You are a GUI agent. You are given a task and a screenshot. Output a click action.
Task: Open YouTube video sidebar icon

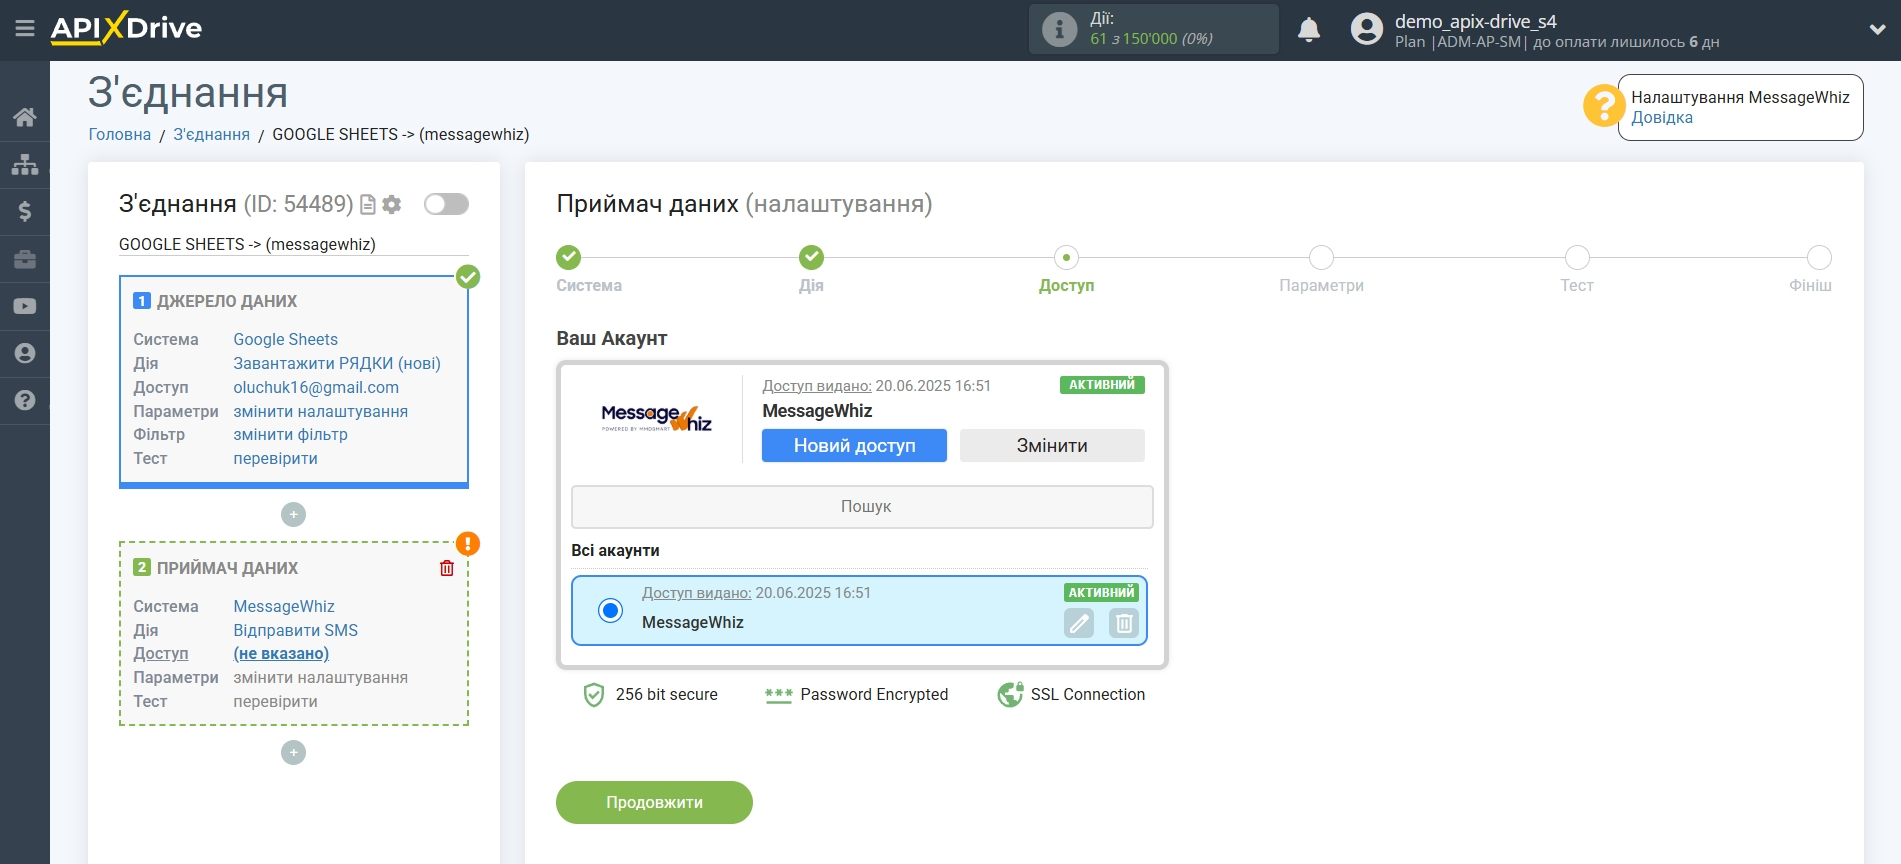click(25, 306)
